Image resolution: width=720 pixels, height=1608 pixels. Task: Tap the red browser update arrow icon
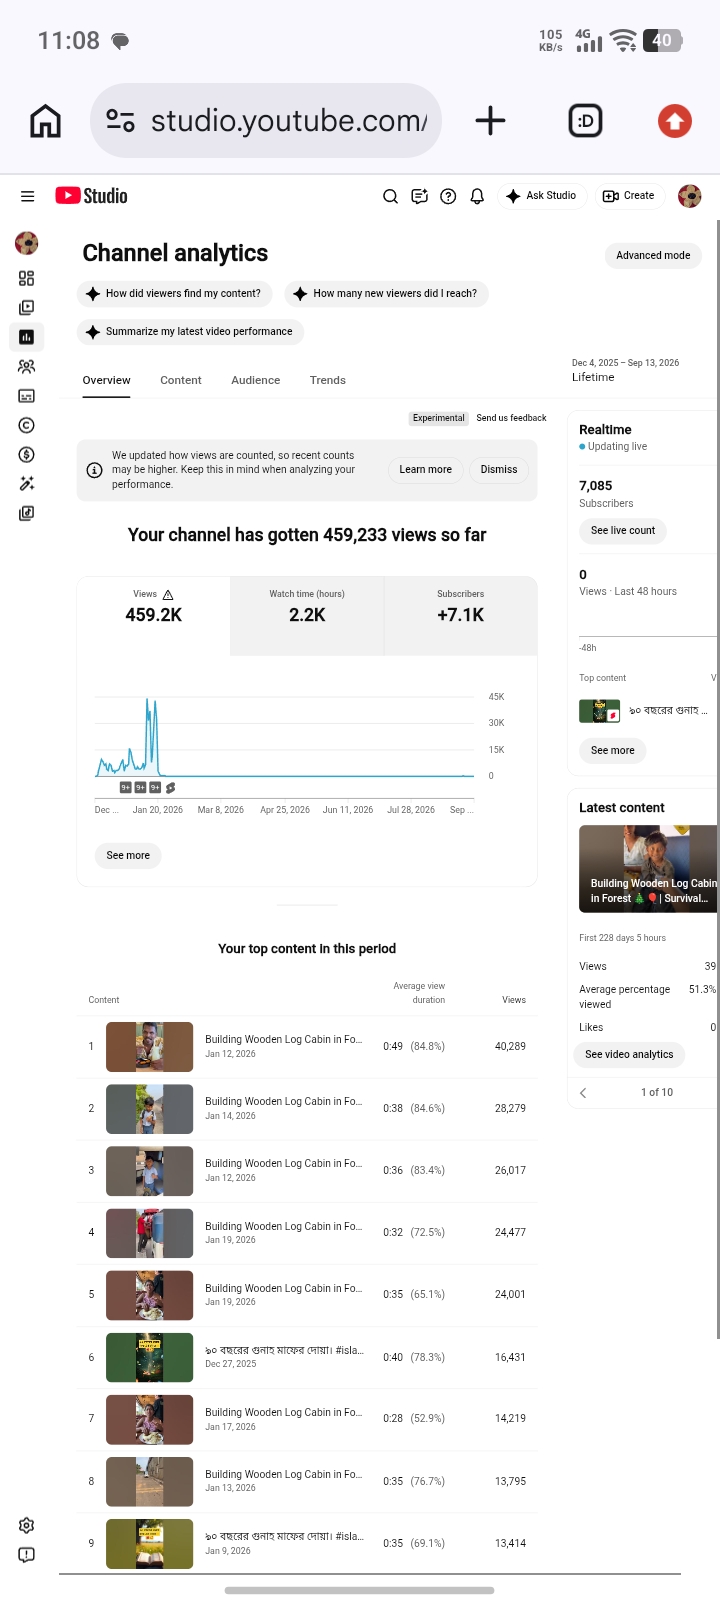675,121
